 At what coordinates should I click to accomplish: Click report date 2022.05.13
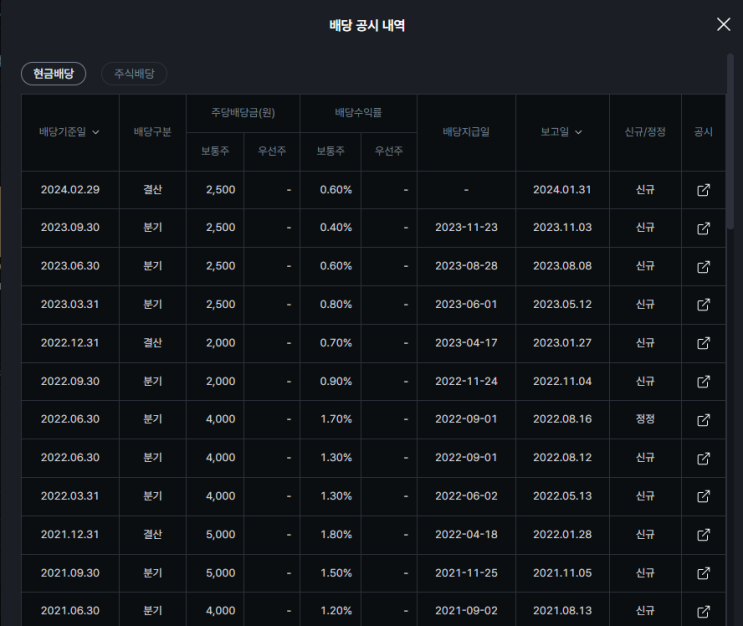click(562, 496)
